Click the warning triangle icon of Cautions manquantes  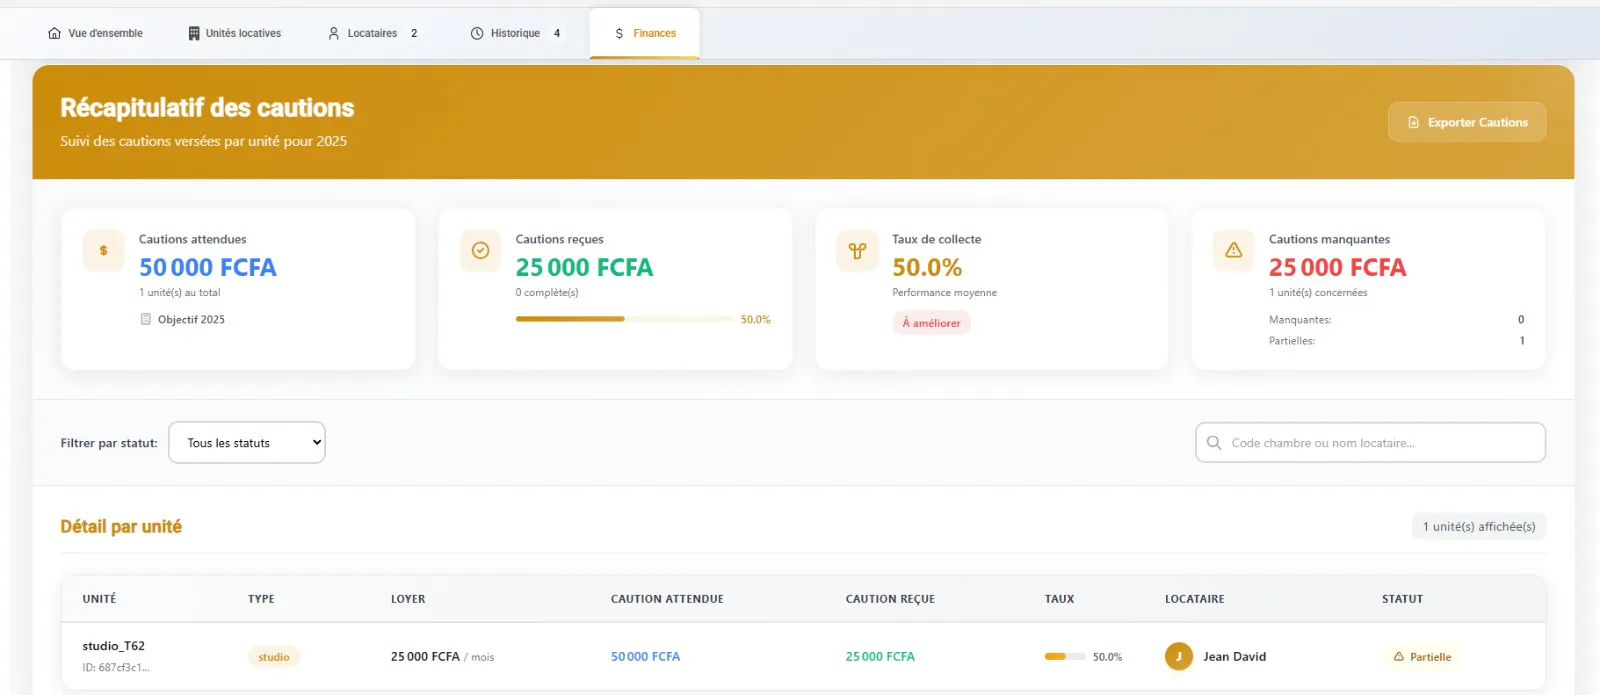point(1234,251)
